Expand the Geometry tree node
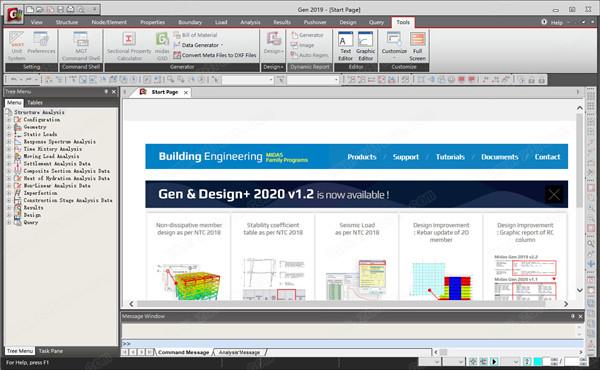The height and width of the screenshot is (370, 600). (9, 127)
